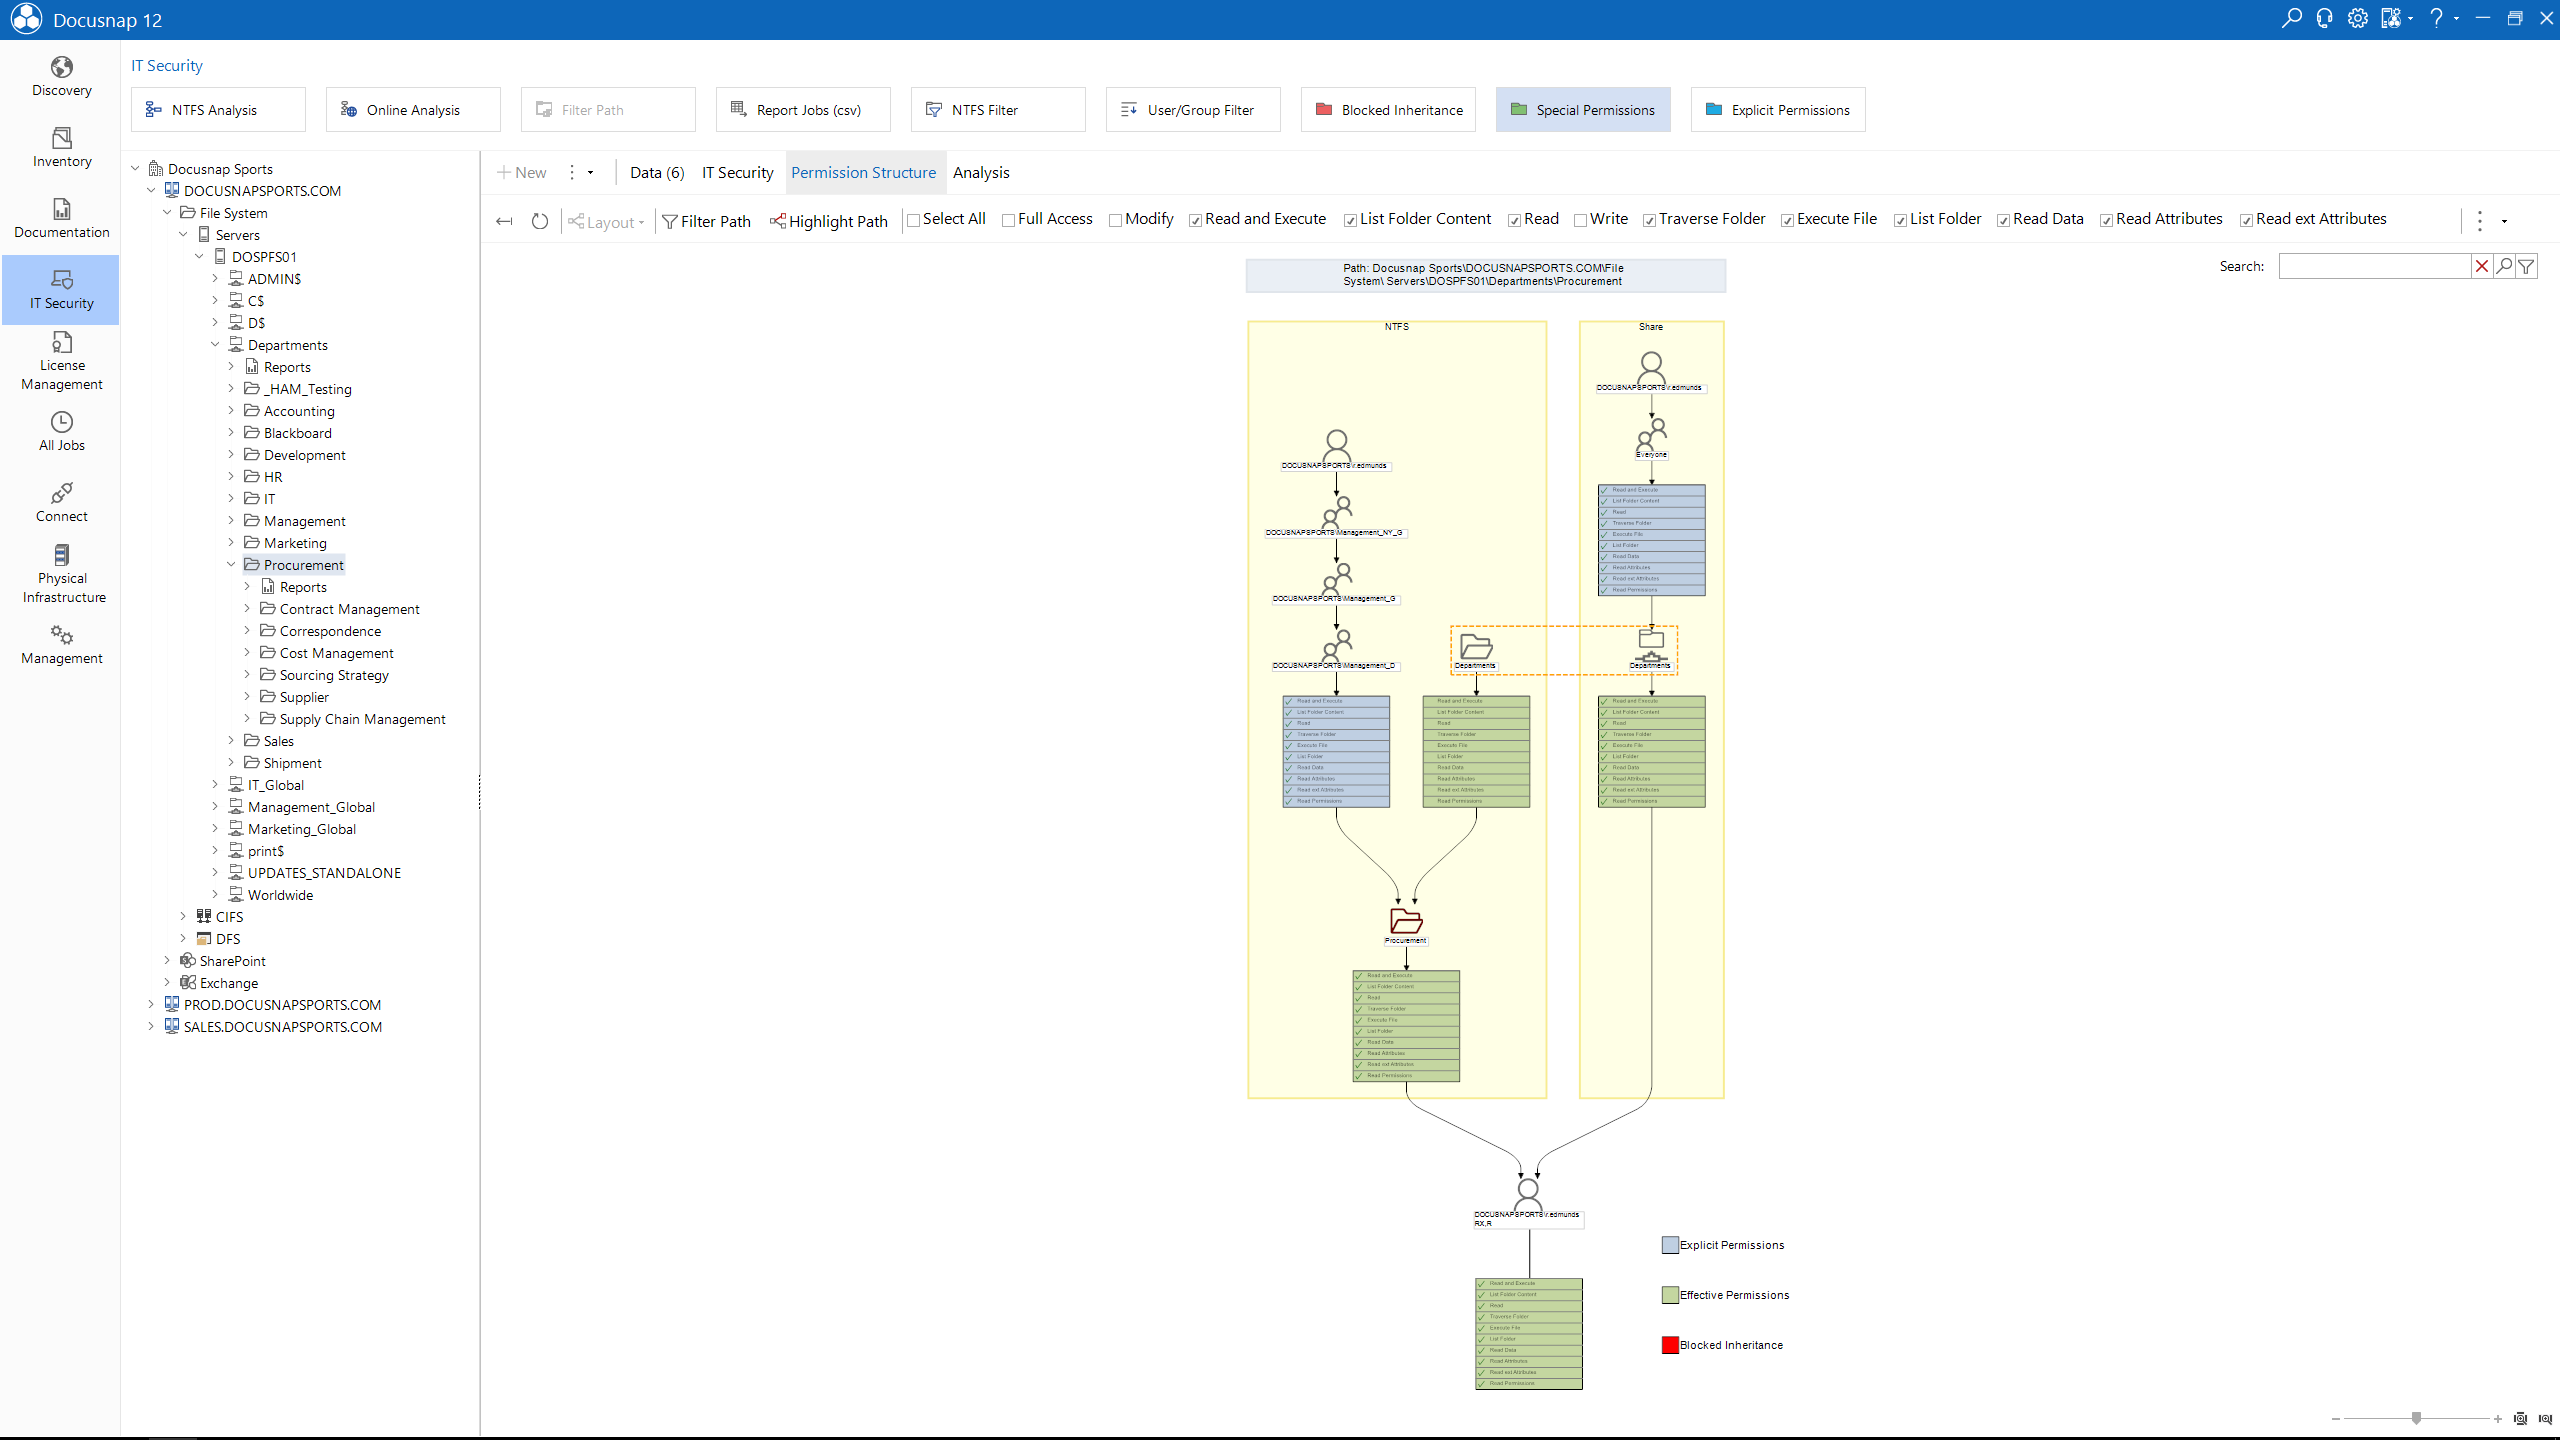Check the Select All checkbox

[x=913, y=220]
